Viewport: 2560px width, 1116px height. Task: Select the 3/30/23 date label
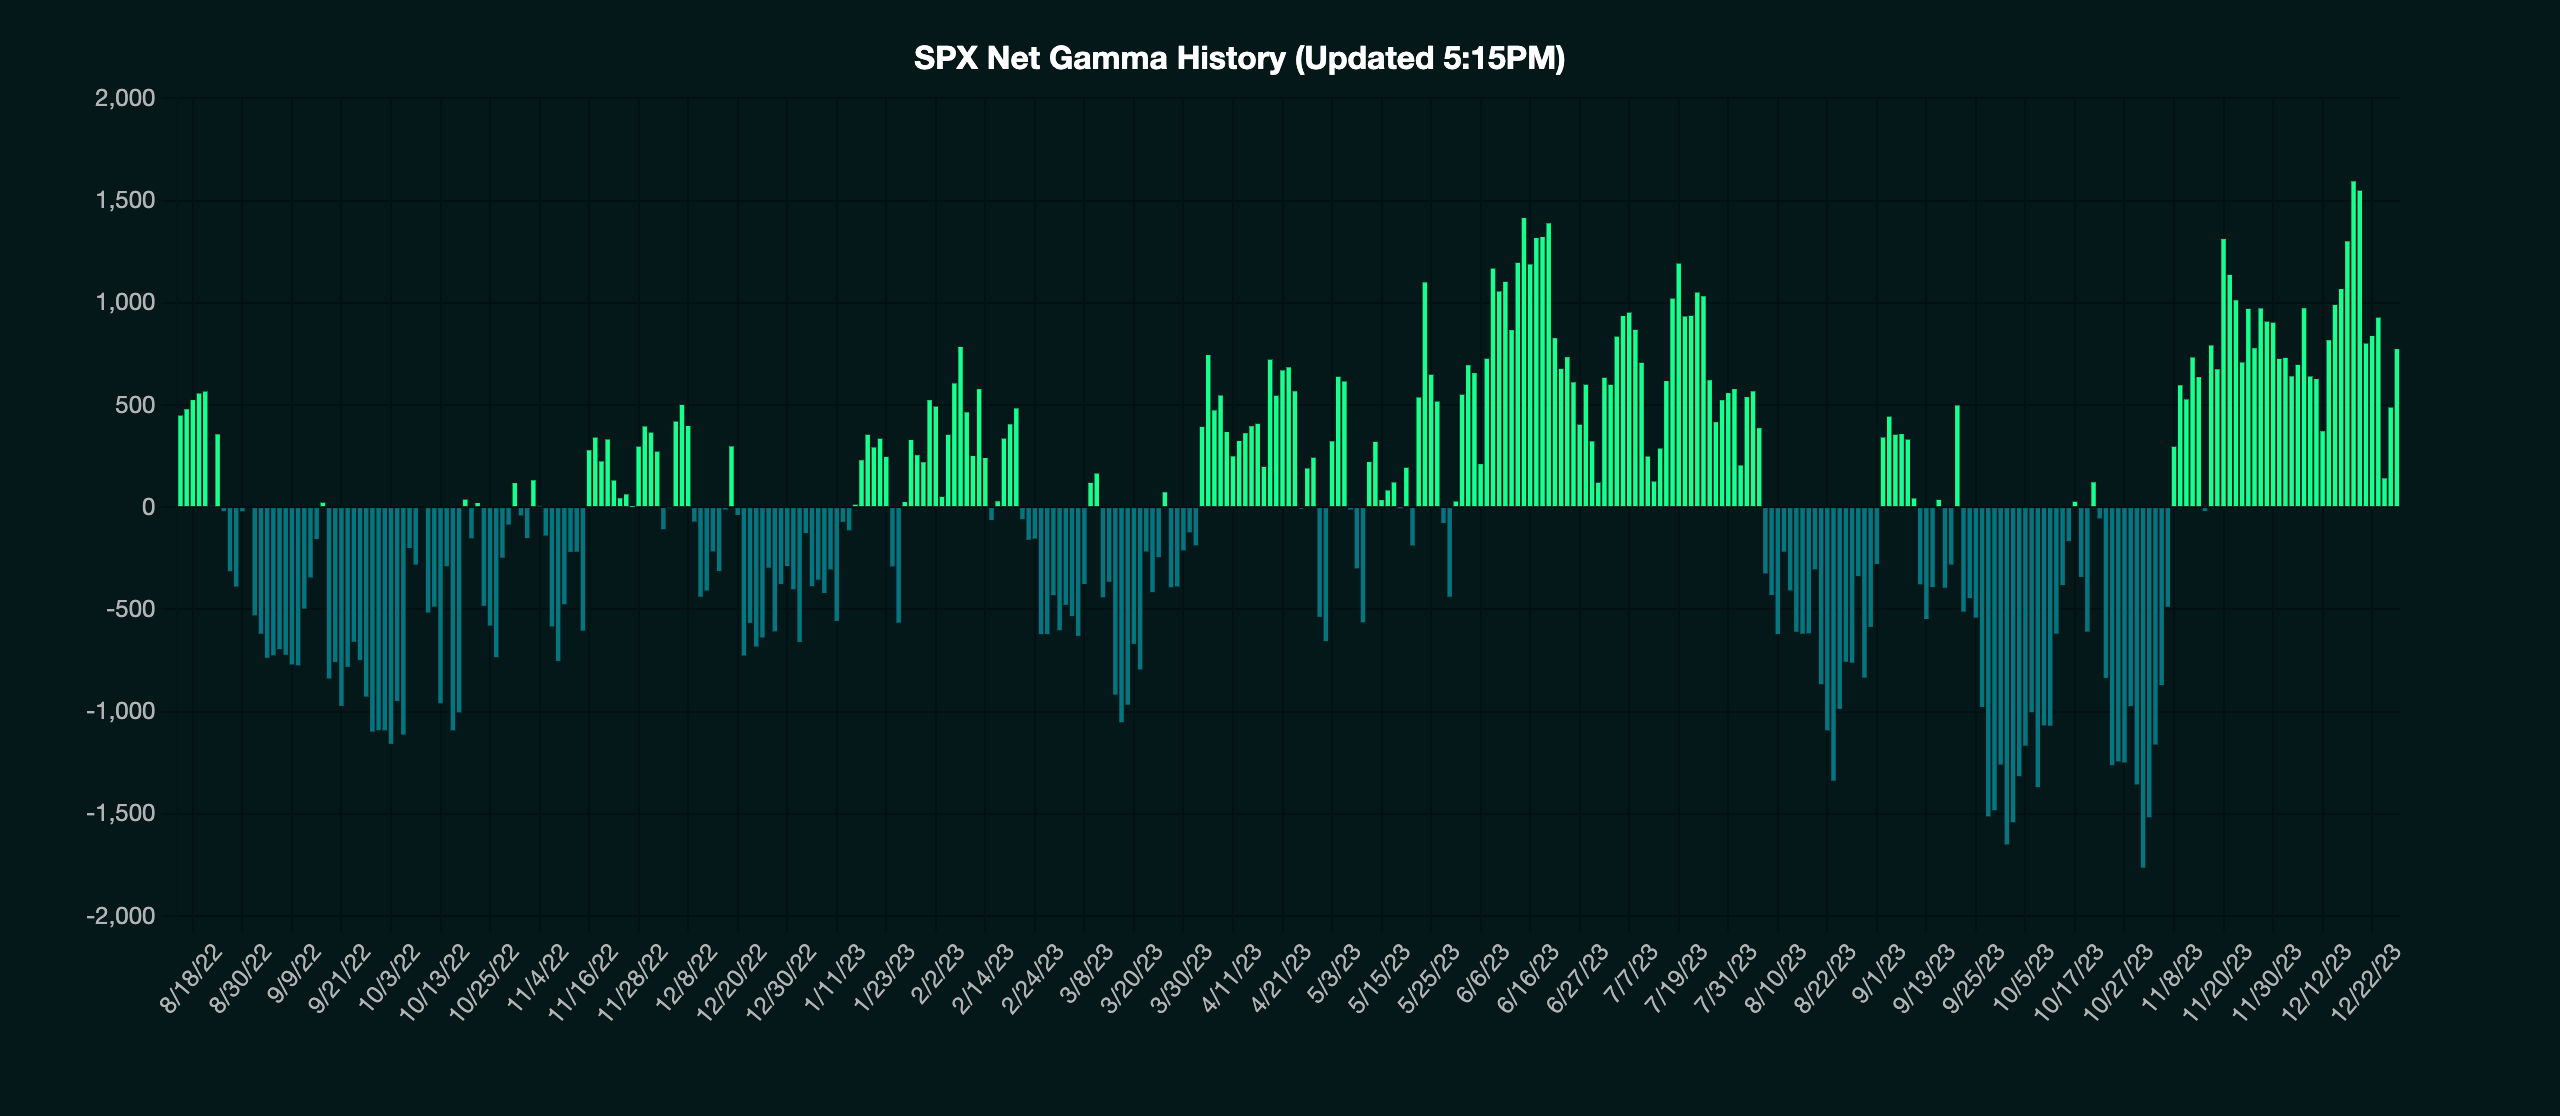tap(1181, 979)
